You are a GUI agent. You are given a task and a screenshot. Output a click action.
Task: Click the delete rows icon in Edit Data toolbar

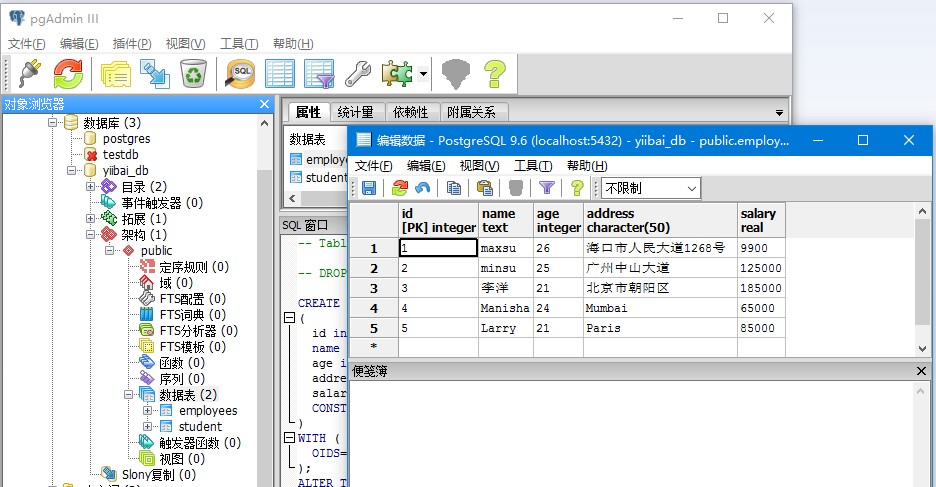[x=516, y=189]
